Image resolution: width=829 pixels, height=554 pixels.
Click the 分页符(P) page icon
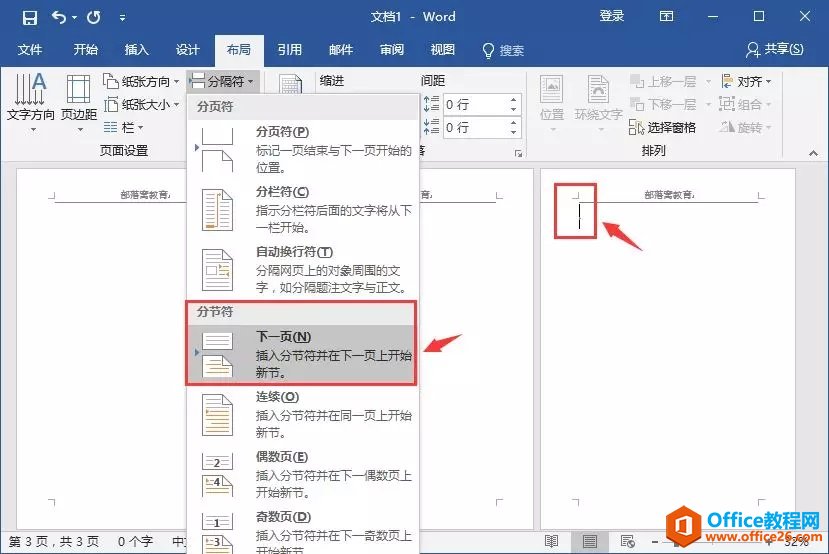coord(217,150)
